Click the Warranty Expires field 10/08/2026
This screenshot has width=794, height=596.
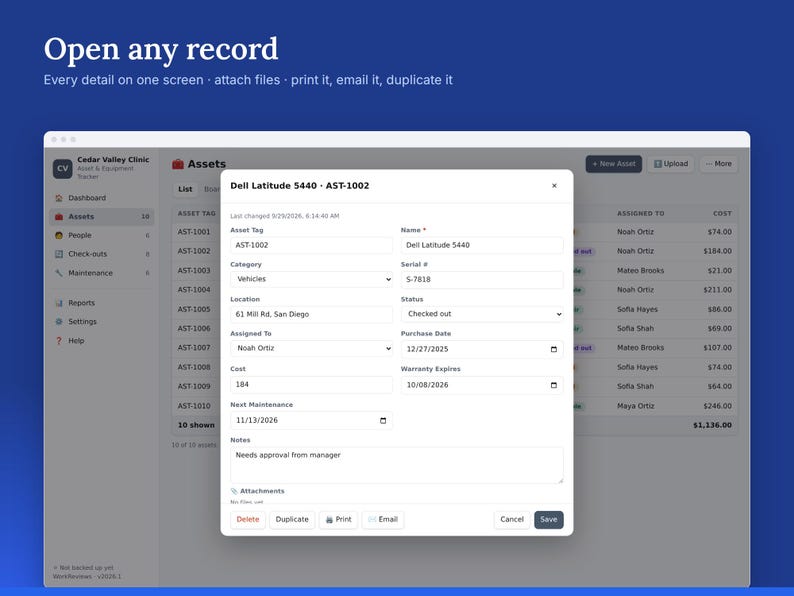click(x=482, y=385)
